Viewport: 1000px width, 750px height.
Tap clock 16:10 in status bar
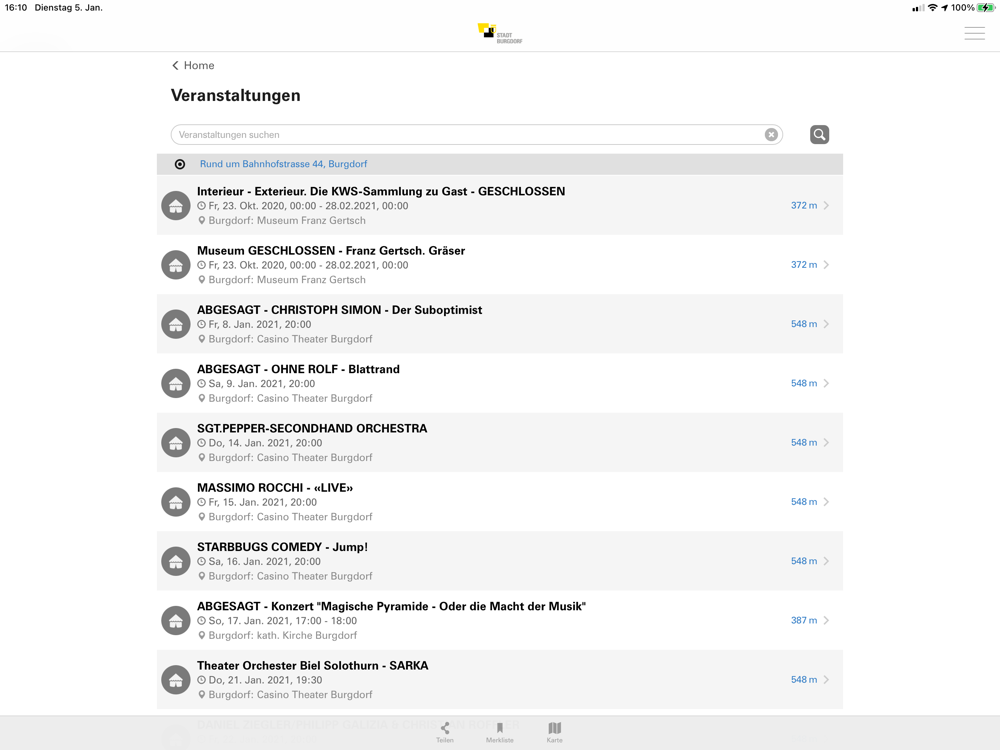point(16,8)
